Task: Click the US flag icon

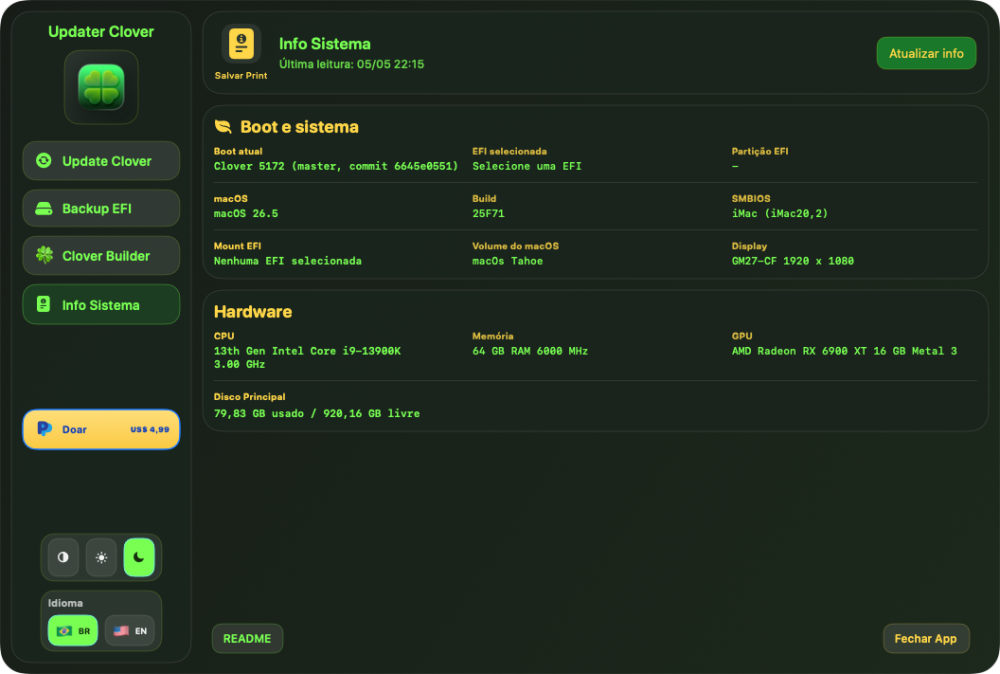Action: [x=121, y=631]
